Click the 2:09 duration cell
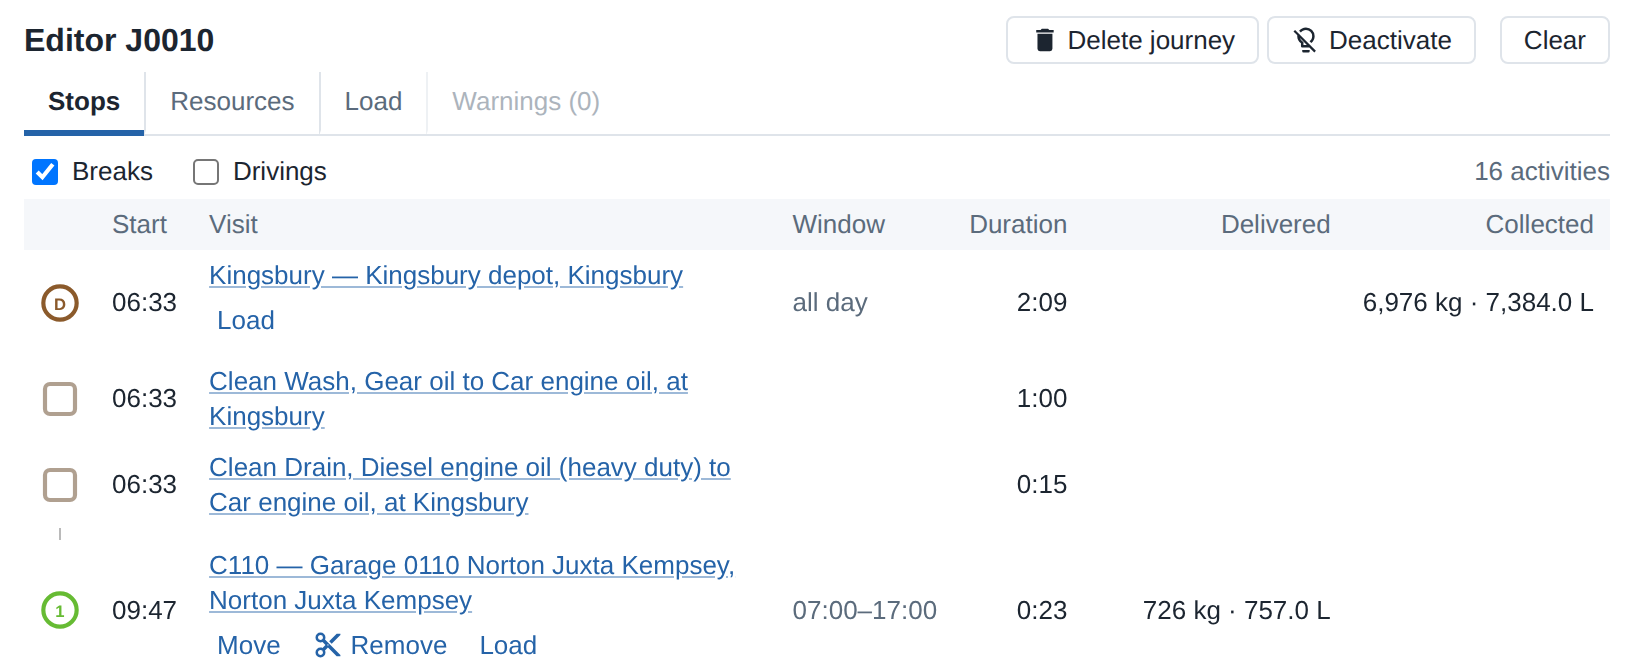1634x670 pixels. point(1042,303)
